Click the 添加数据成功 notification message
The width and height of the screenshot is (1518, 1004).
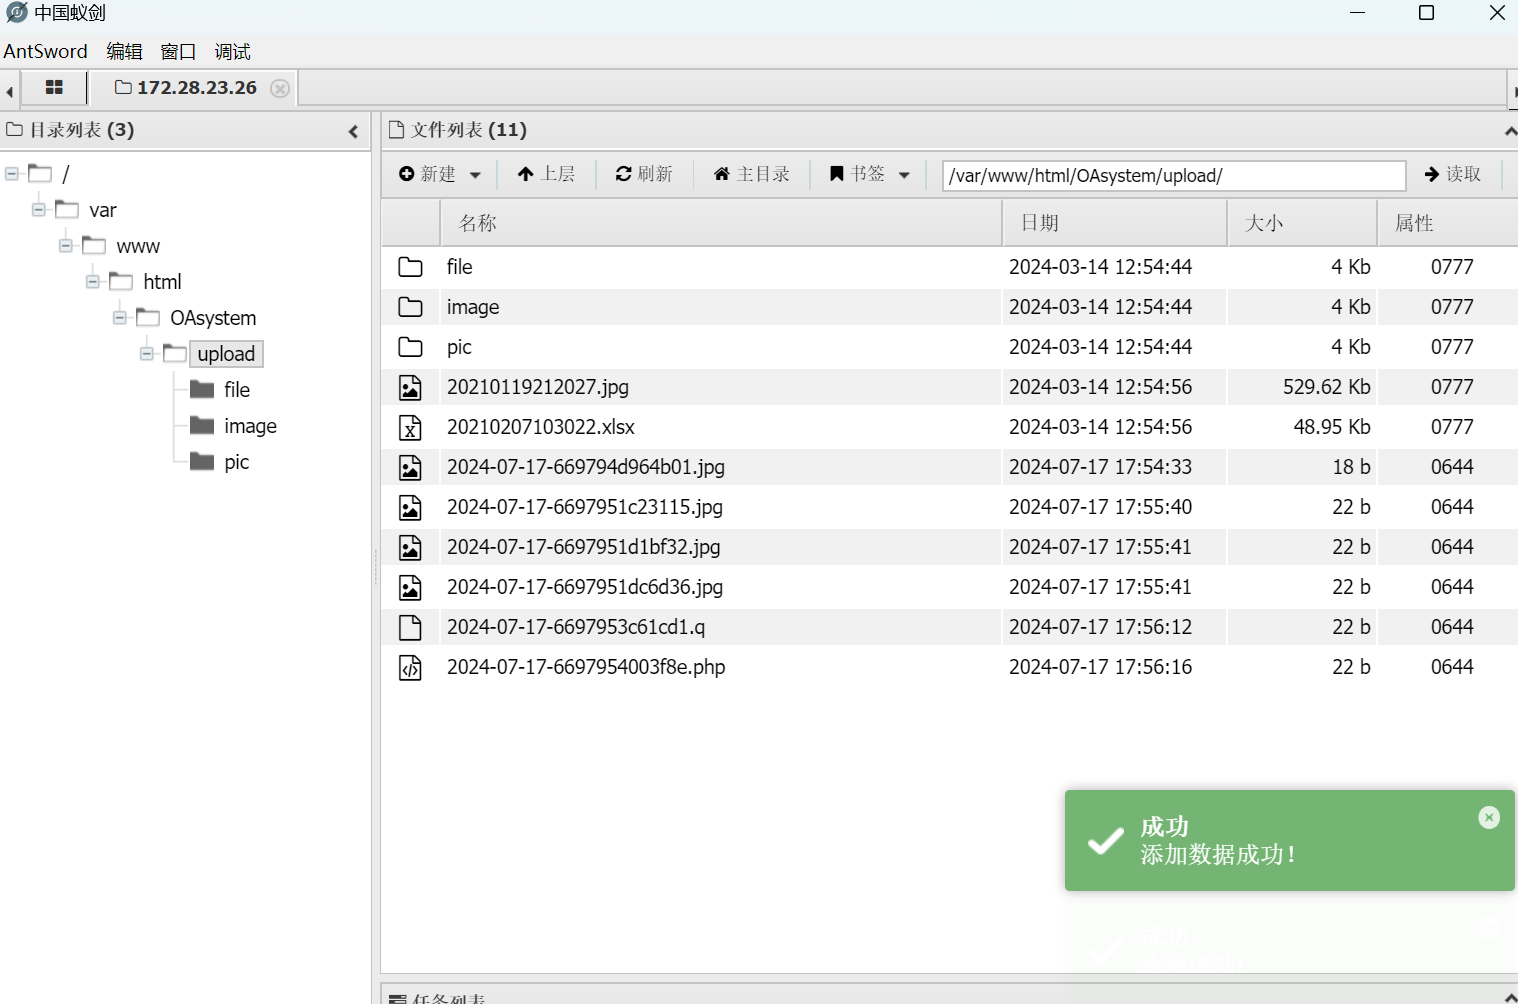1218,855
